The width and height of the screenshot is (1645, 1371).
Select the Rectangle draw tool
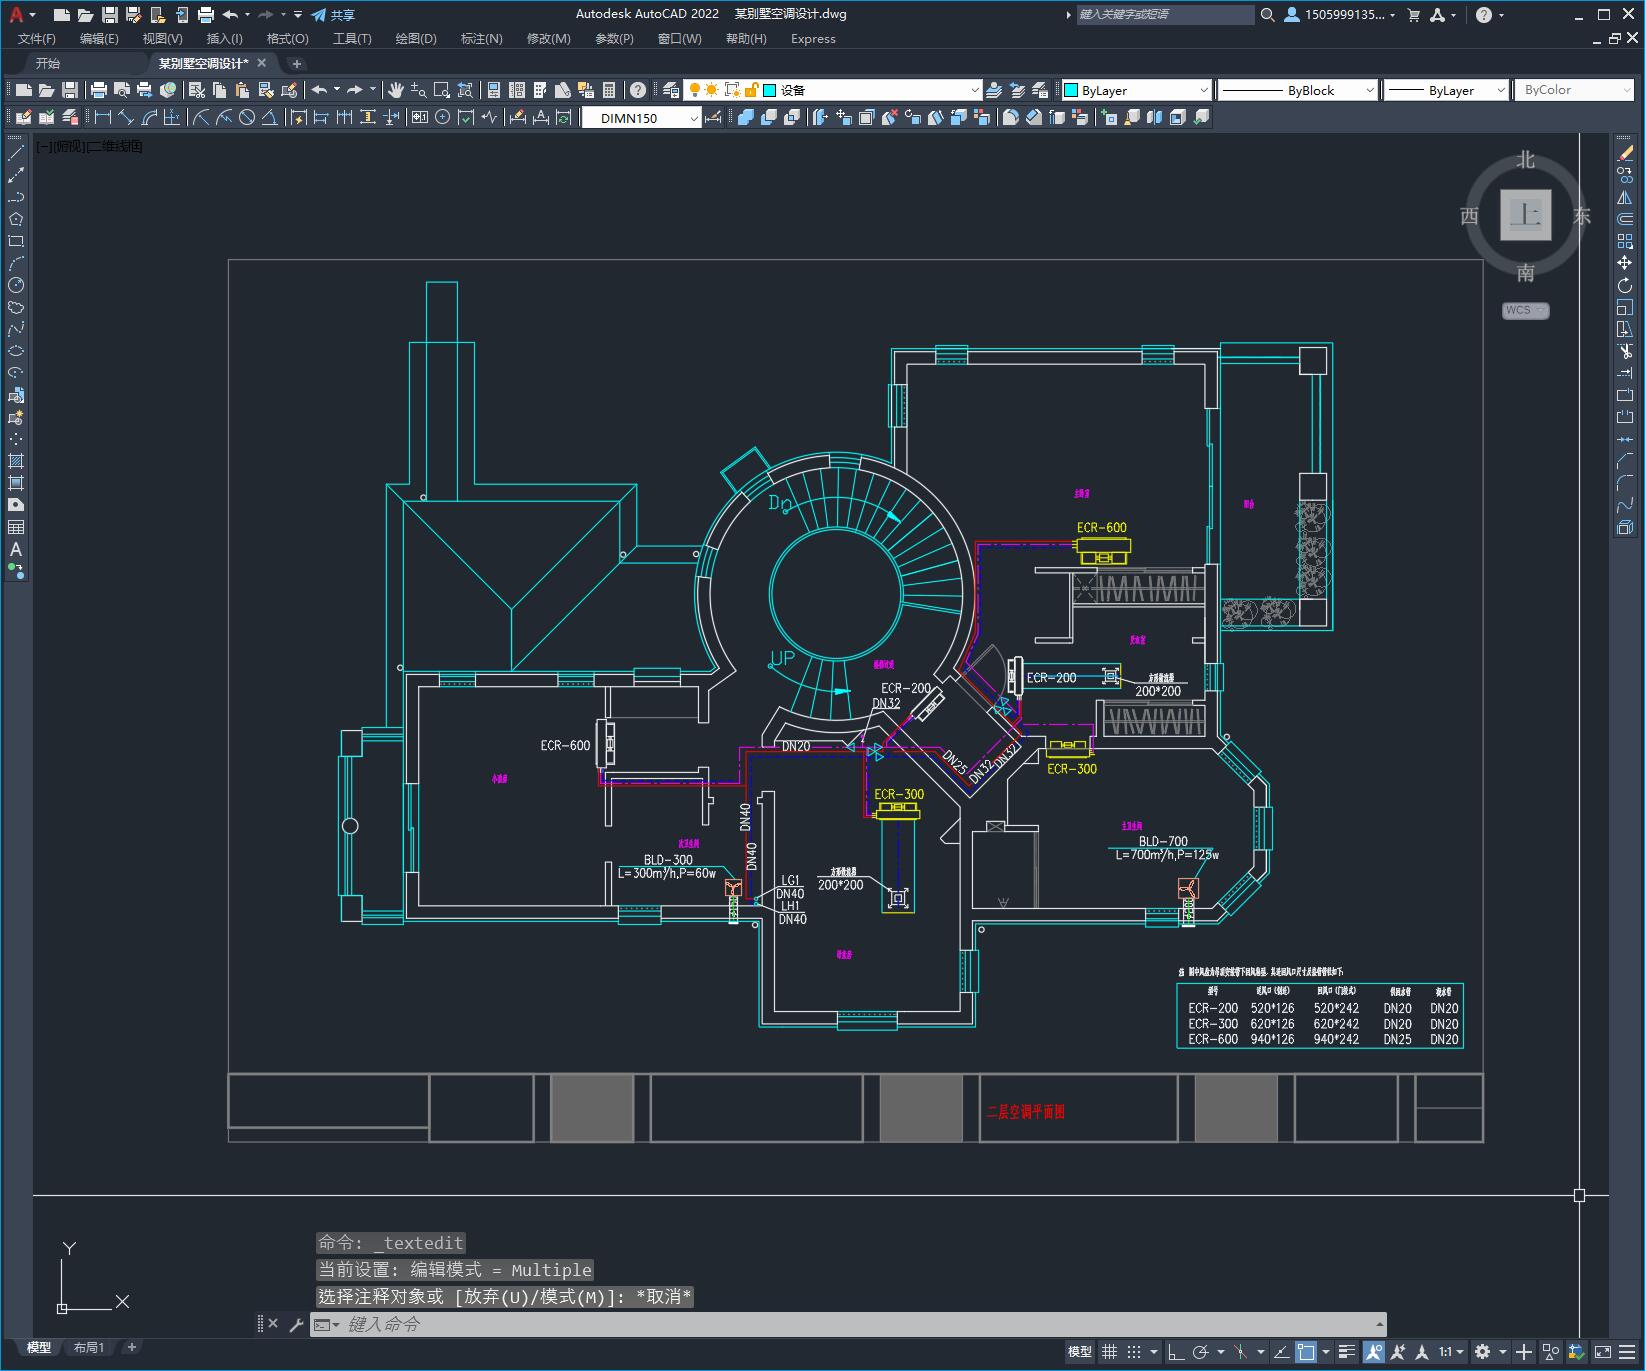[x=16, y=241]
